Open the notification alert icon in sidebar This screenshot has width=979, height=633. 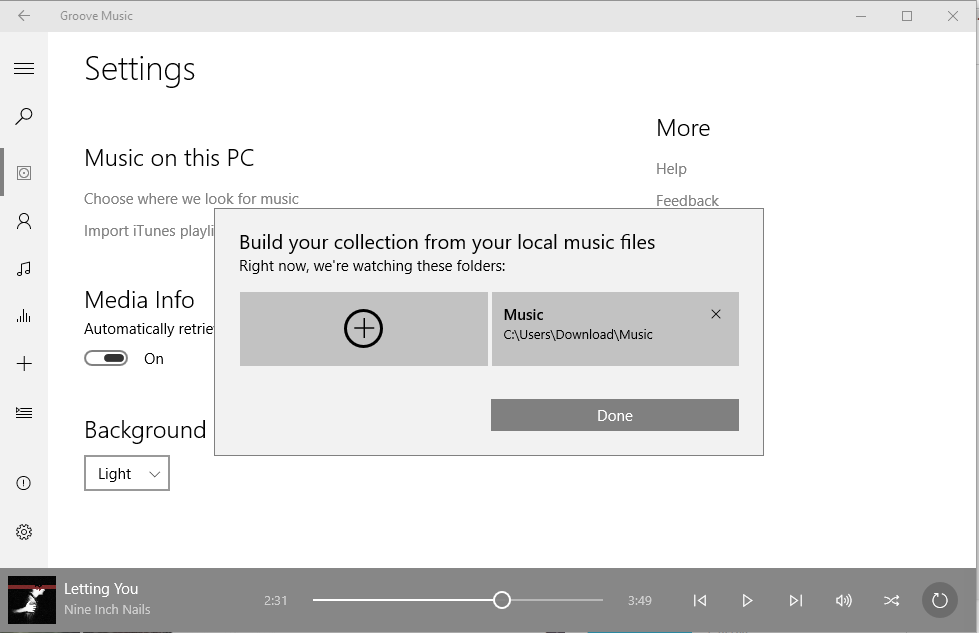point(24,483)
